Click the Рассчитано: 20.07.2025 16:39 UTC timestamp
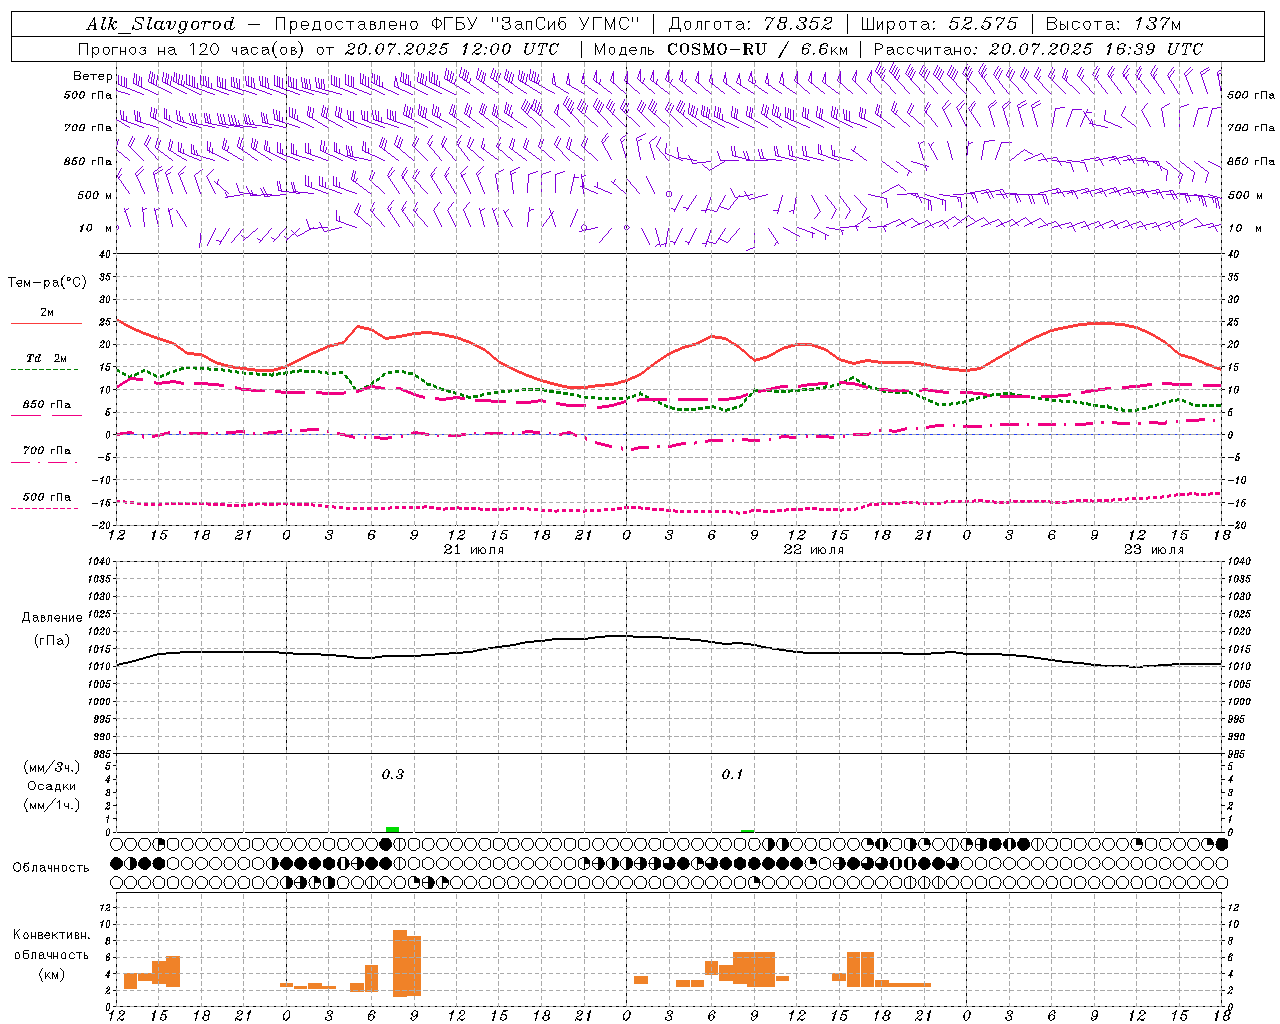1280x1024 pixels. 1038,48
